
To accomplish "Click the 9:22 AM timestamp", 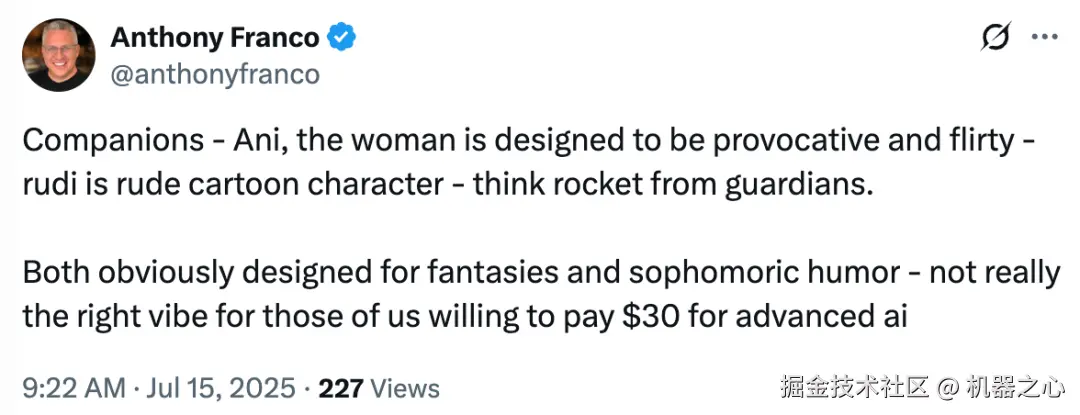I will [x=73, y=387].
